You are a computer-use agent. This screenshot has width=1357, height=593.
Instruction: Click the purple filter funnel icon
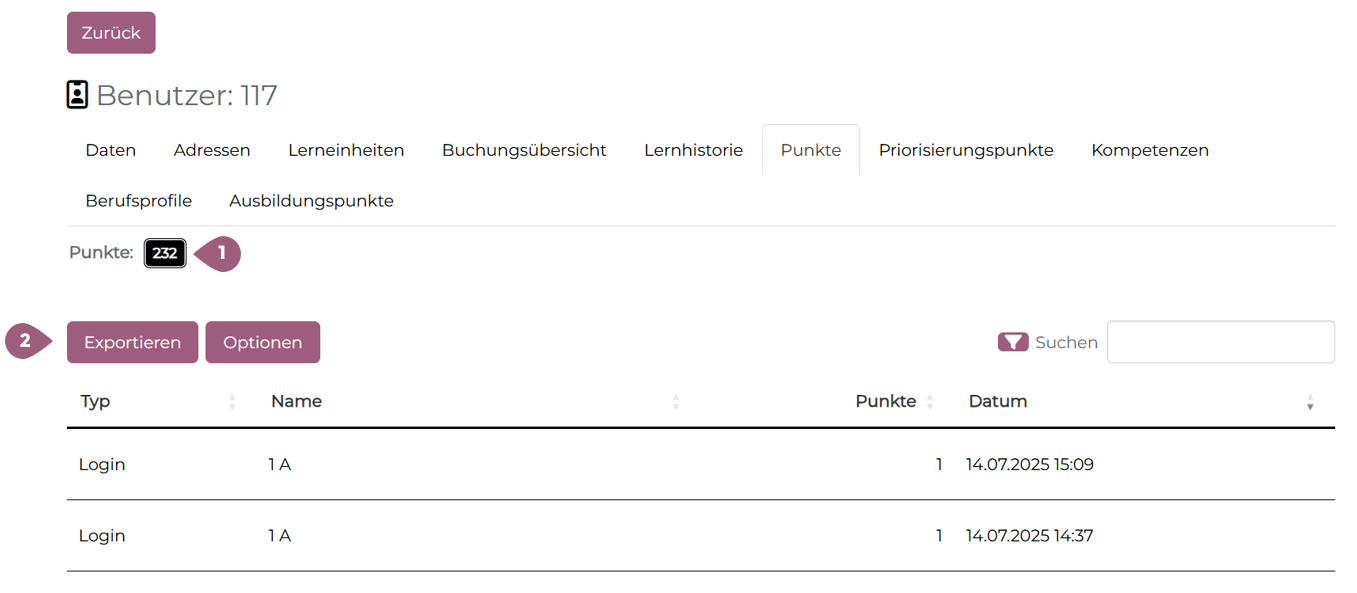1013,342
